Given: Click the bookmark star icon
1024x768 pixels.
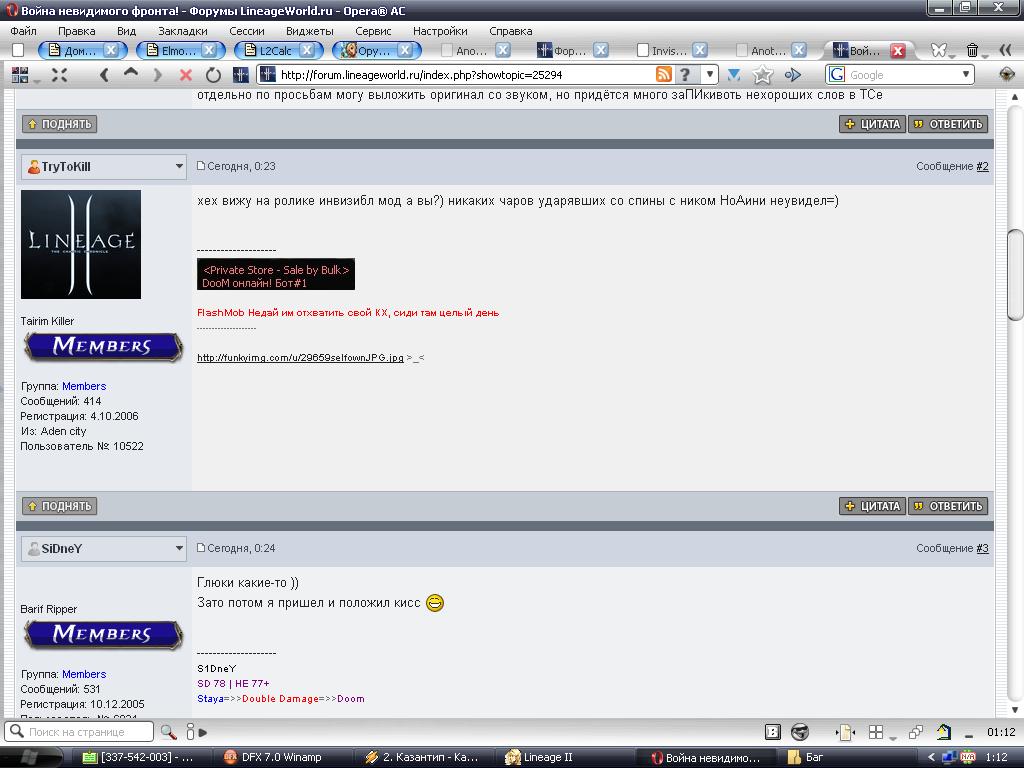Looking at the screenshot, I should point(763,75).
